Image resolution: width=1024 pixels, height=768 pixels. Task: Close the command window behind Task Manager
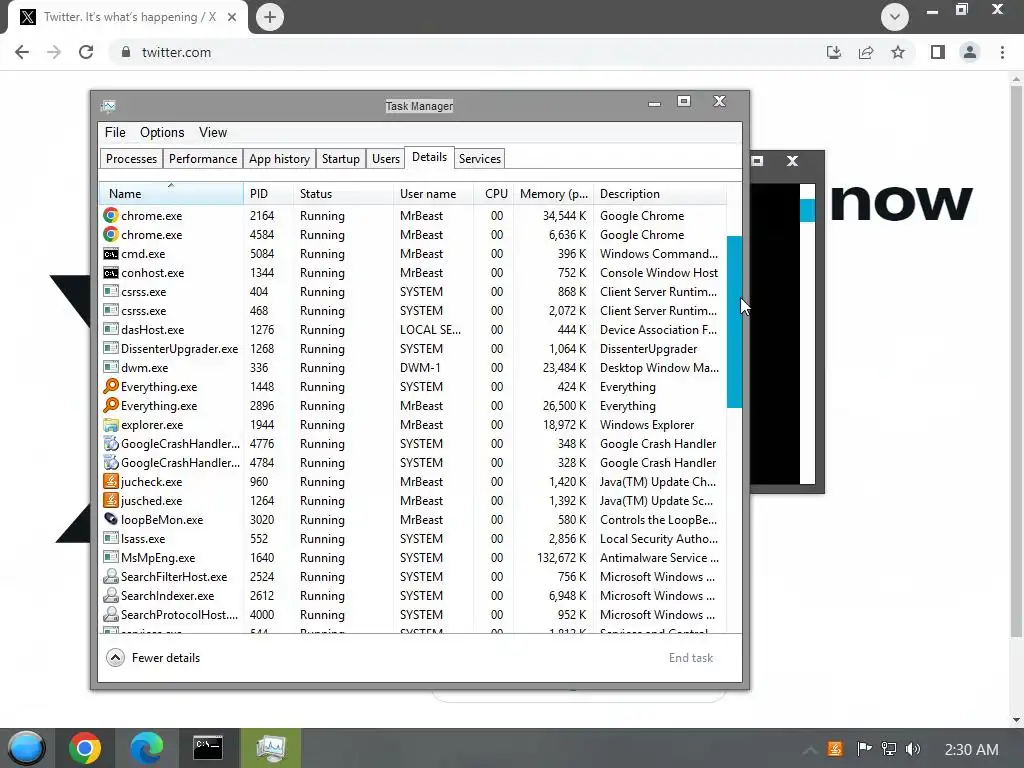coord(792,161)
